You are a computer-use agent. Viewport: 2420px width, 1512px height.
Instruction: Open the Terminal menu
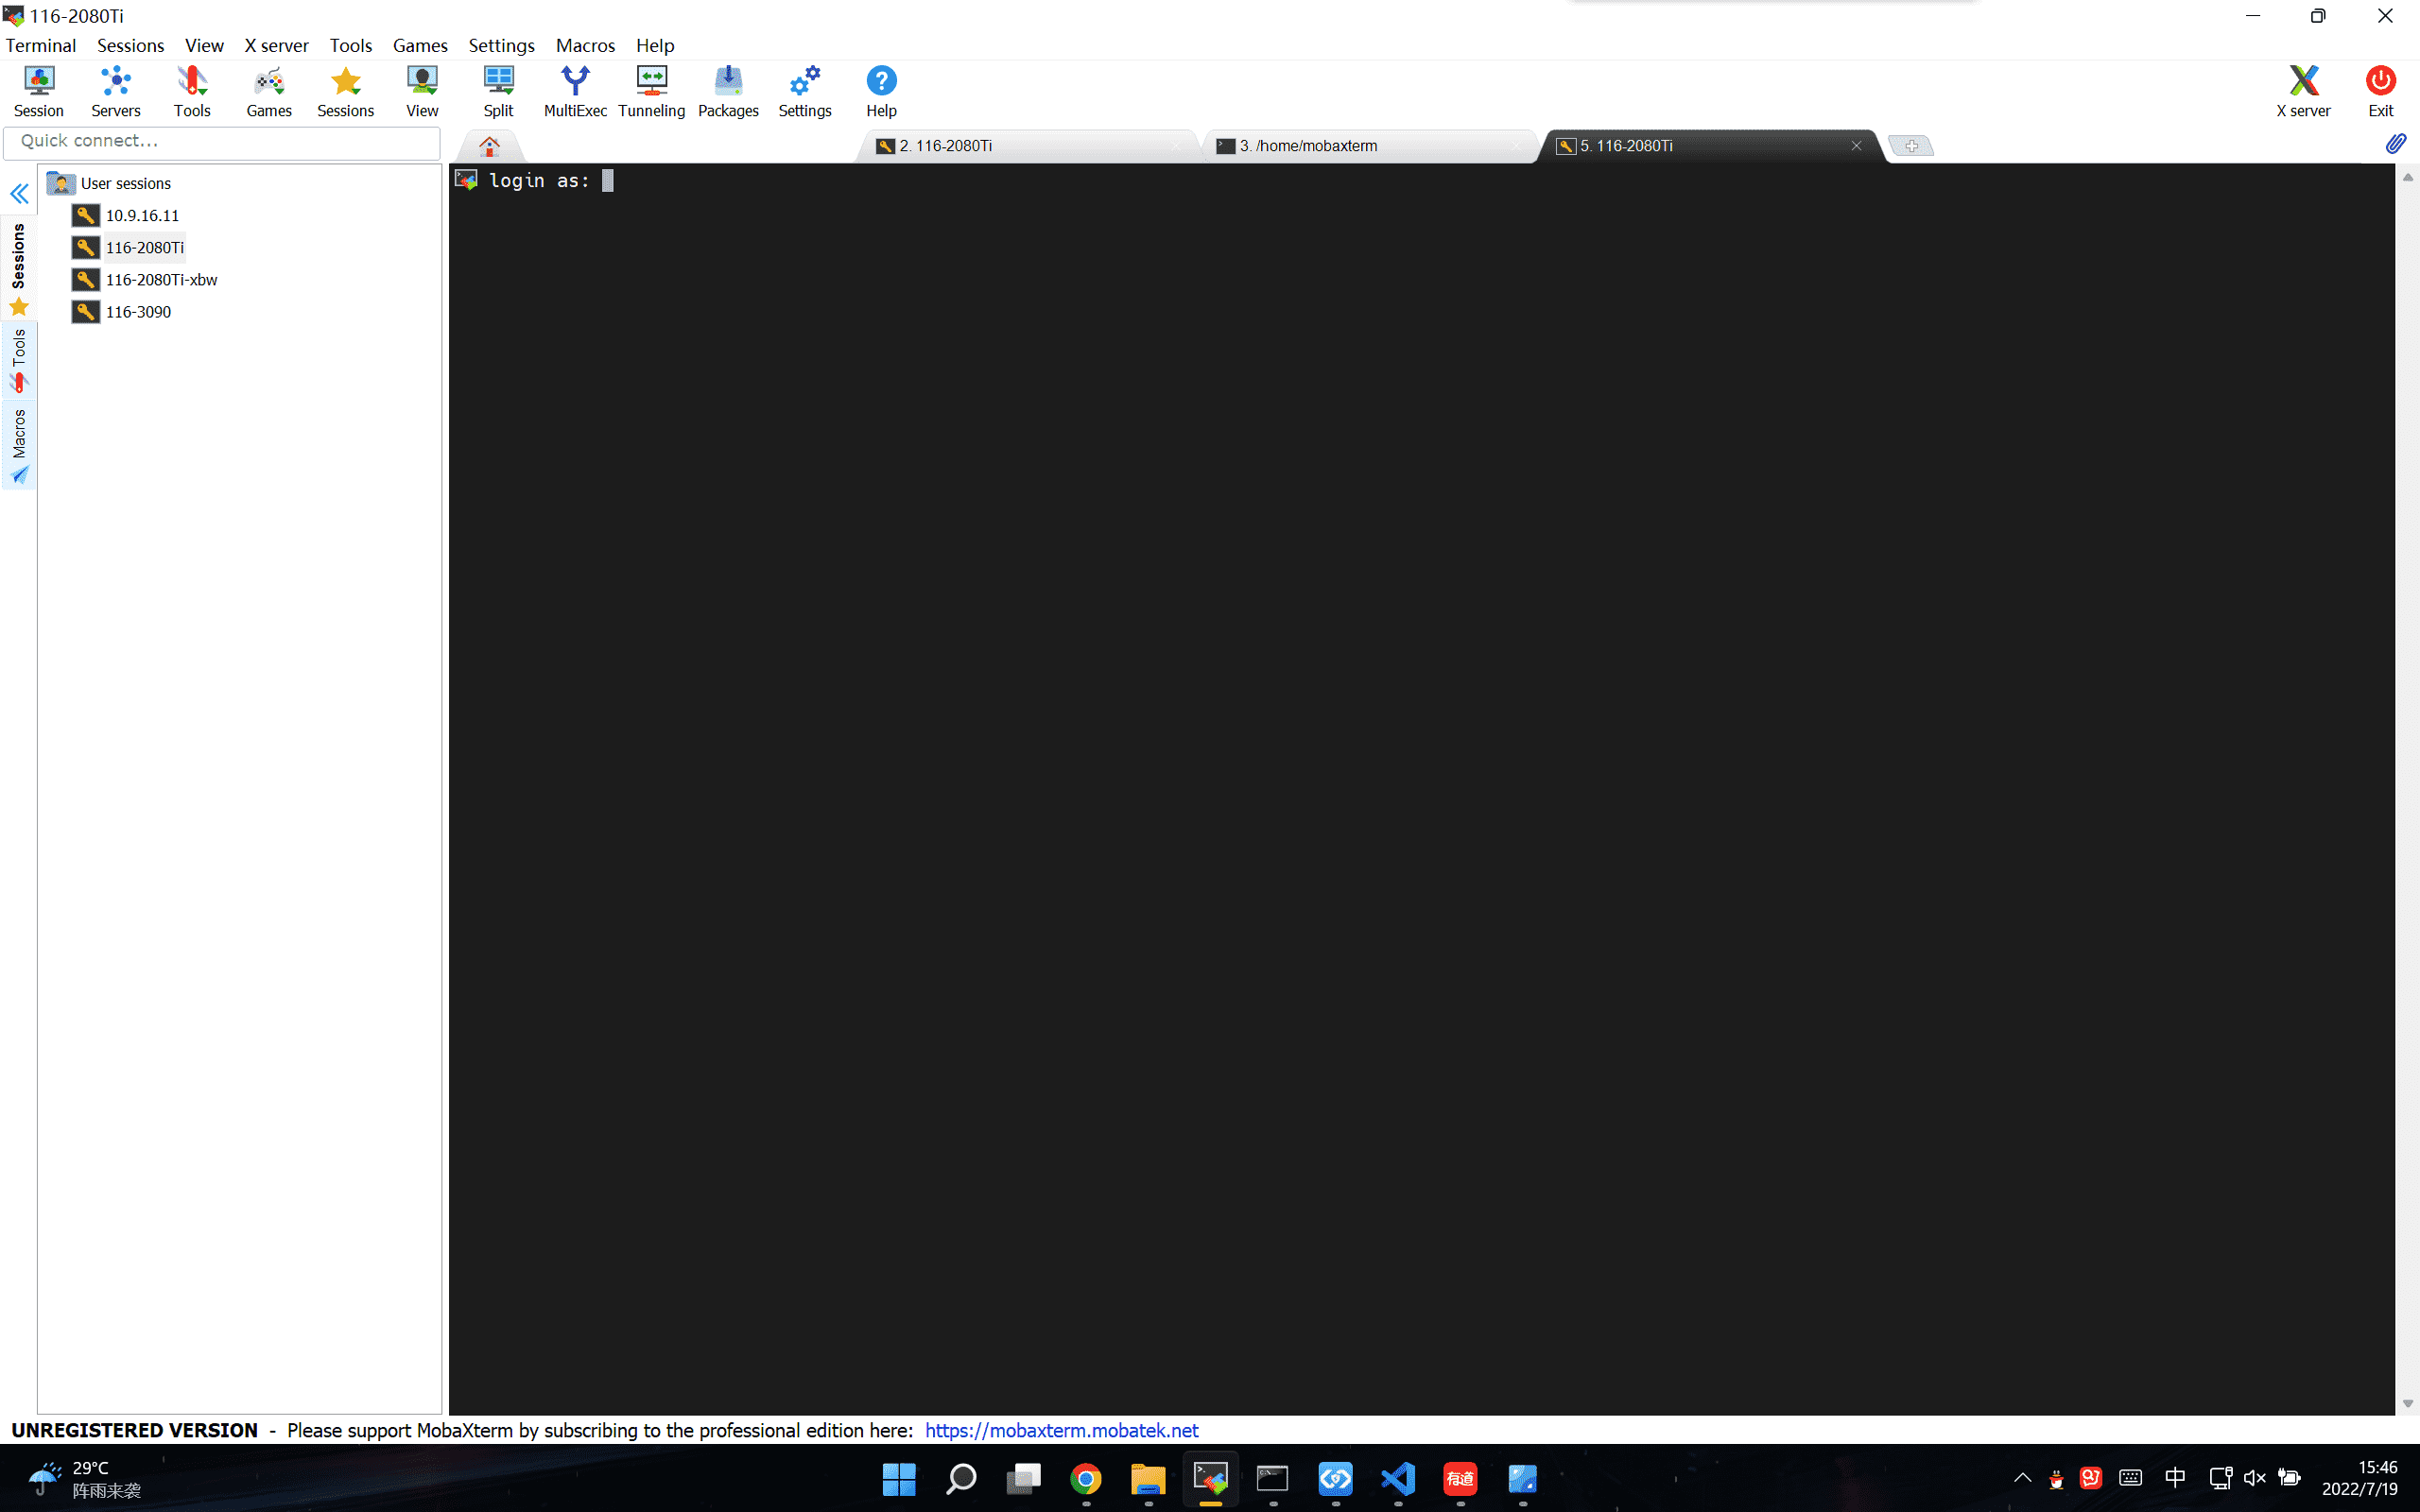41,45
